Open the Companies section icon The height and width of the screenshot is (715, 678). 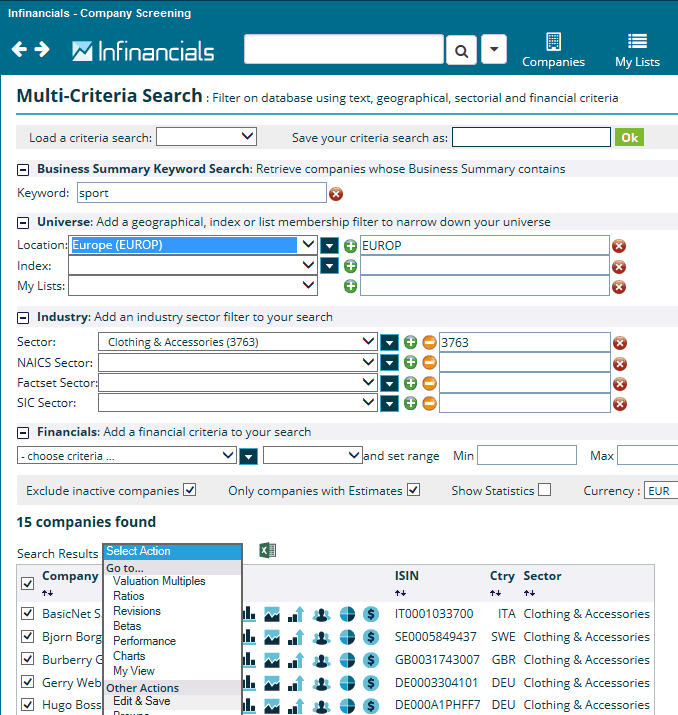[x=553, y=51]
